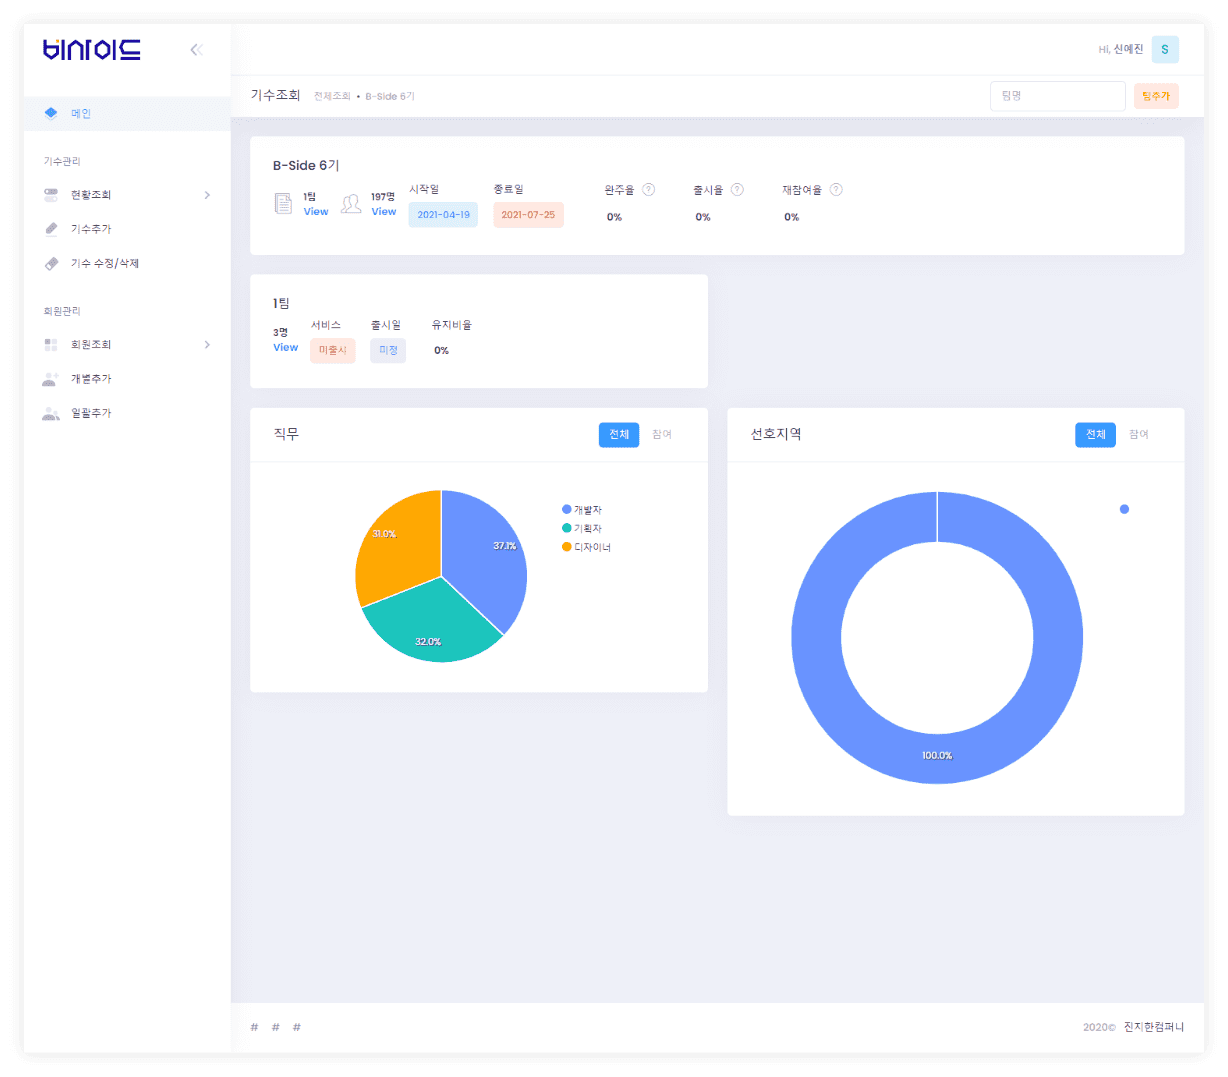
Task: Switch 선호지역 chart to 참여
Action: click(1139, 435)
